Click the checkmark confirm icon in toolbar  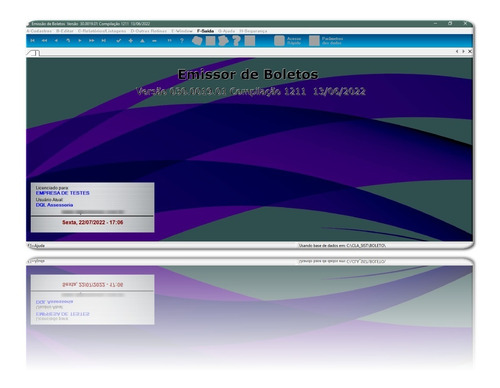coord(119,41)
